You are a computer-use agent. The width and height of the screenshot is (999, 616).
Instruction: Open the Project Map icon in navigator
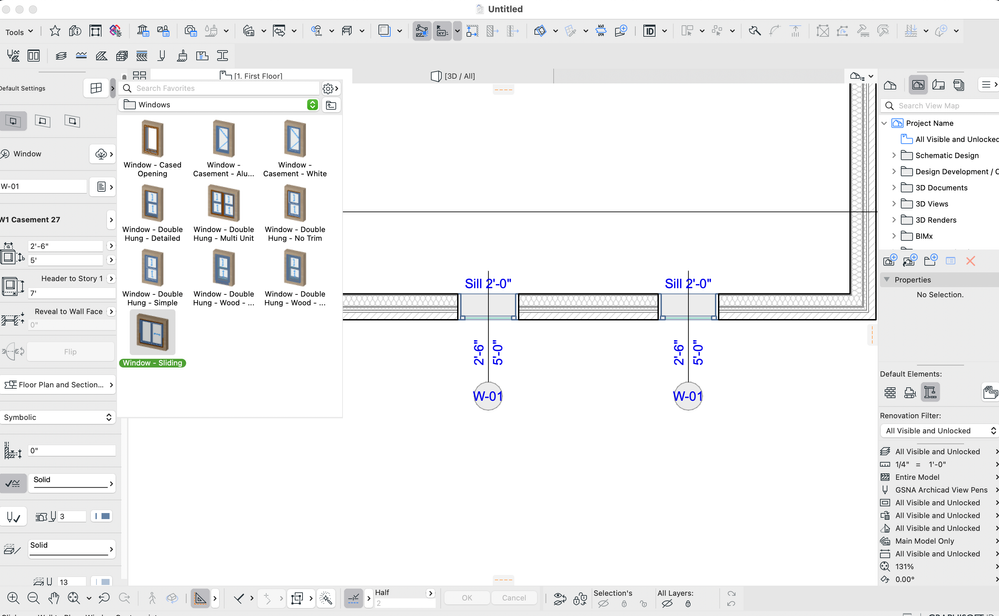click(890, 85)
